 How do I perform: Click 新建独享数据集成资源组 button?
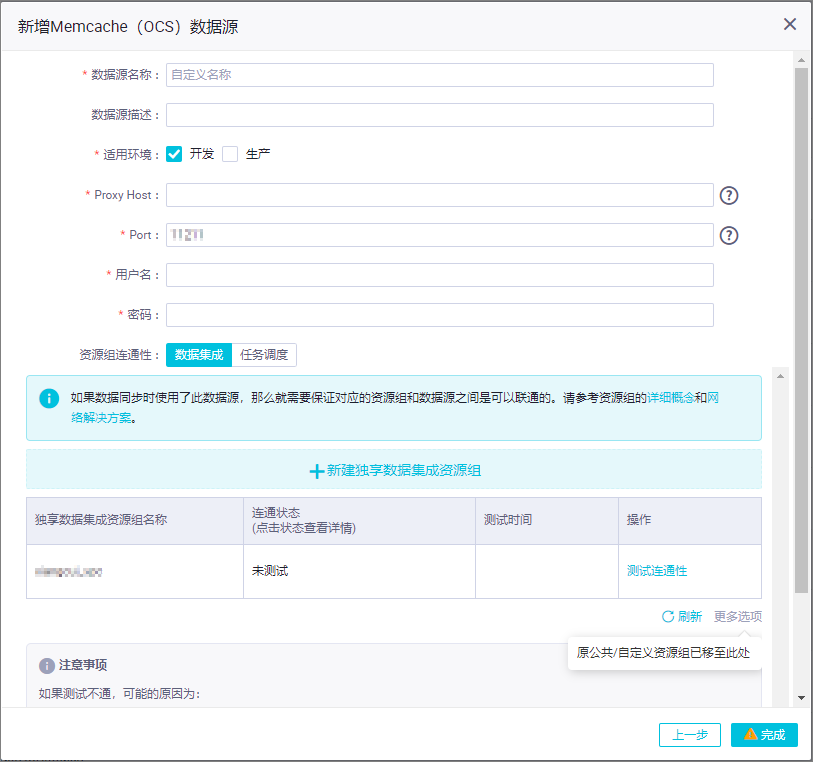(x=394, y=470)
